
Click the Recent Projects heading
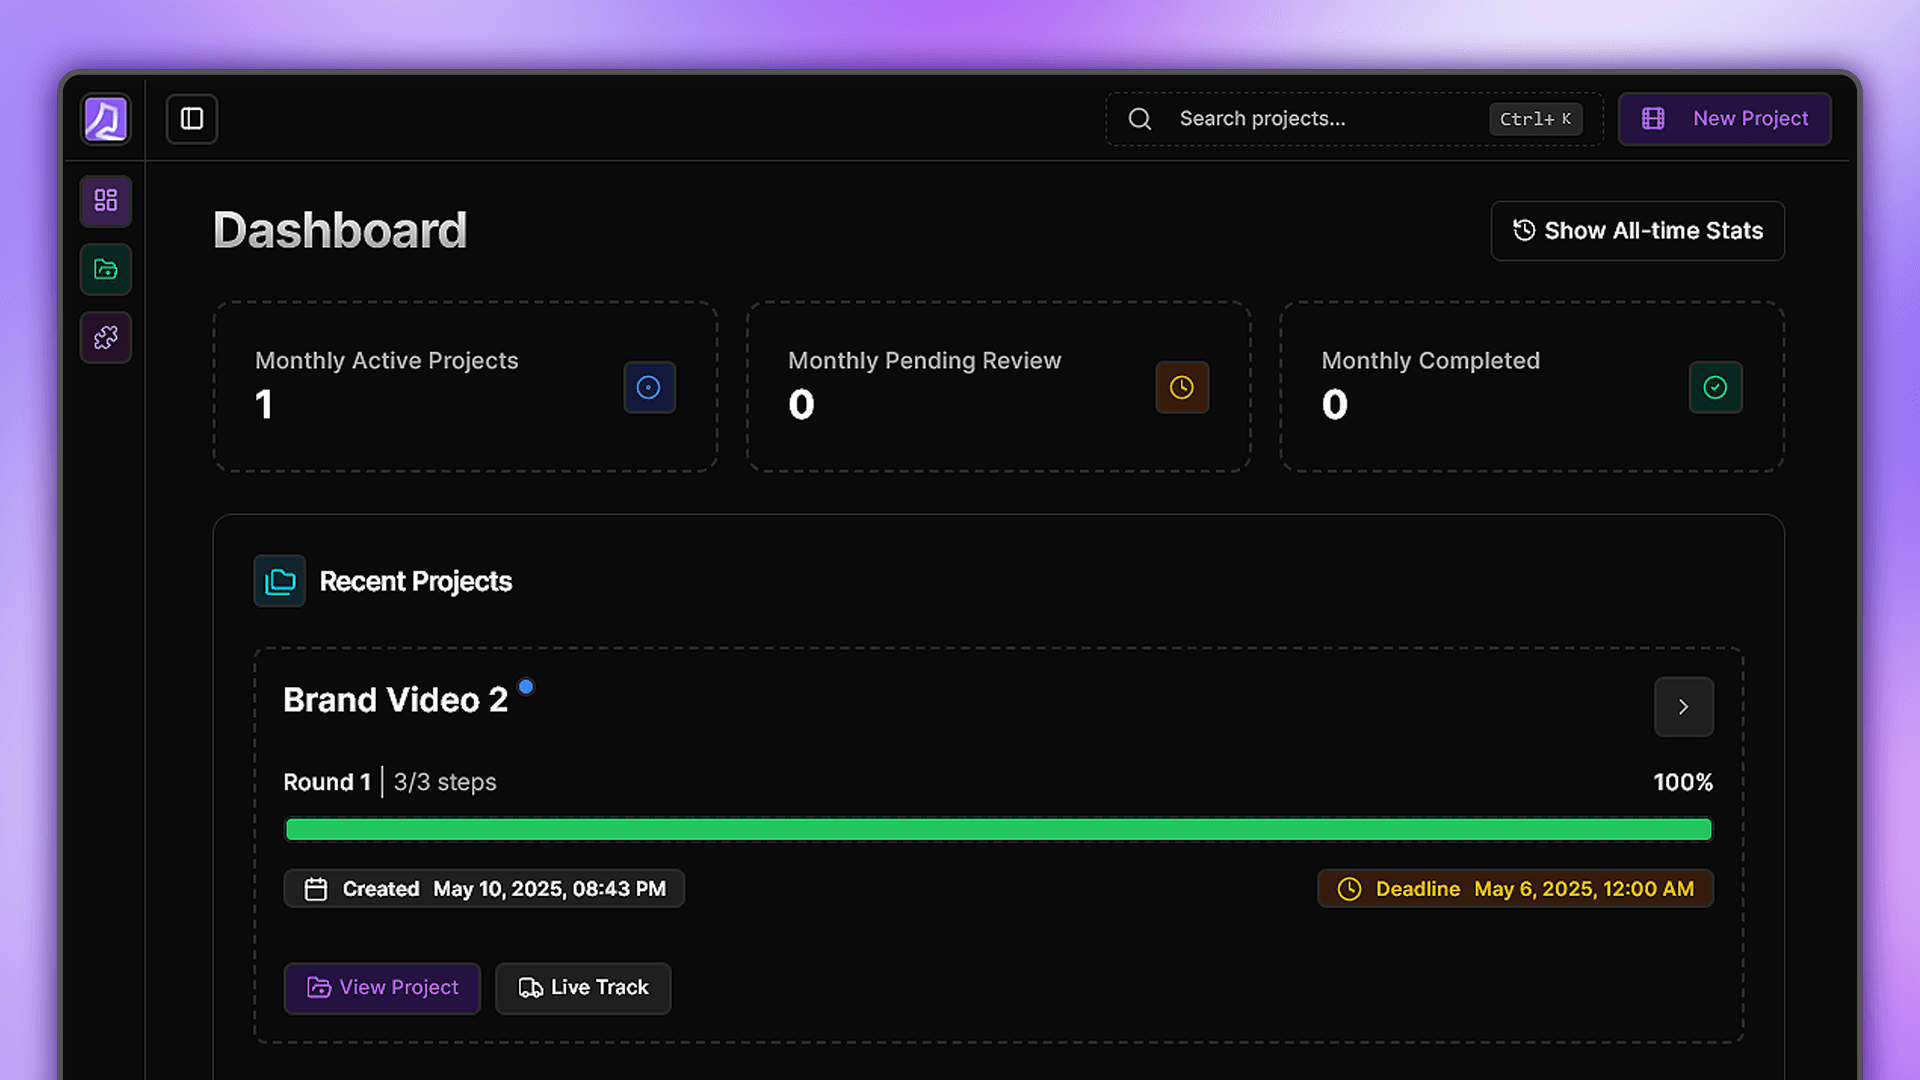point(416,582)
